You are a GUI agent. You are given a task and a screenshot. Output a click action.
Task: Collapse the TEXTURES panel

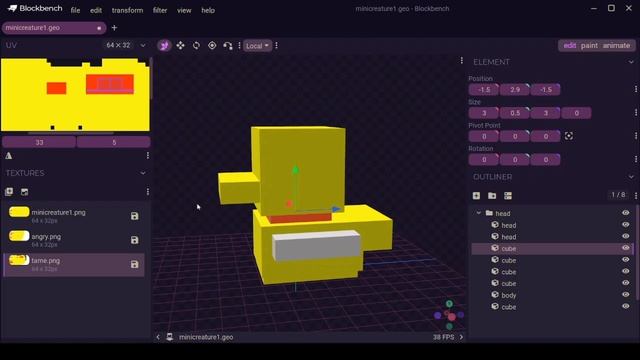click(143, 173)
